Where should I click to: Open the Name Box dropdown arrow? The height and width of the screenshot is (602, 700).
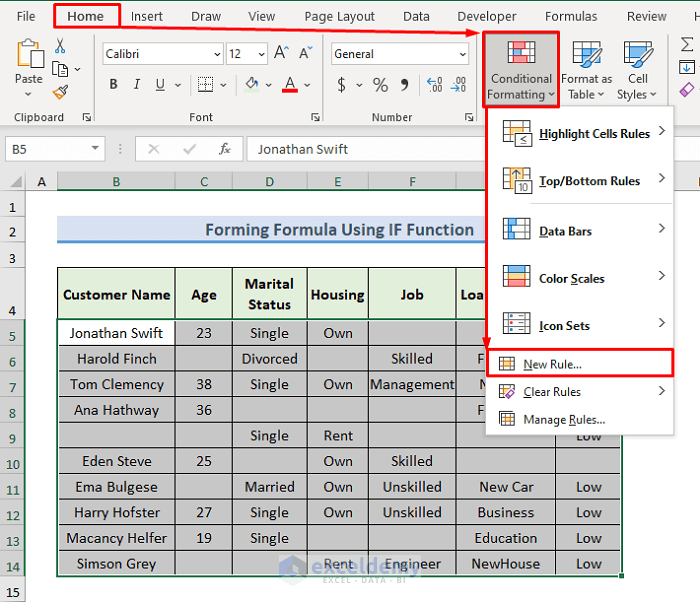(x=95, y=148)
